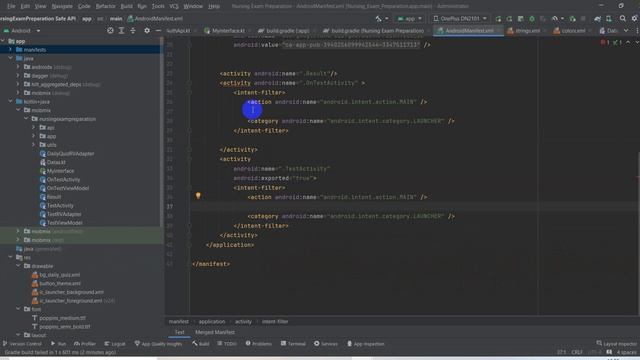Open Device Manager icon in toolbar
The image size is (640, 360).
click(609, 19)
